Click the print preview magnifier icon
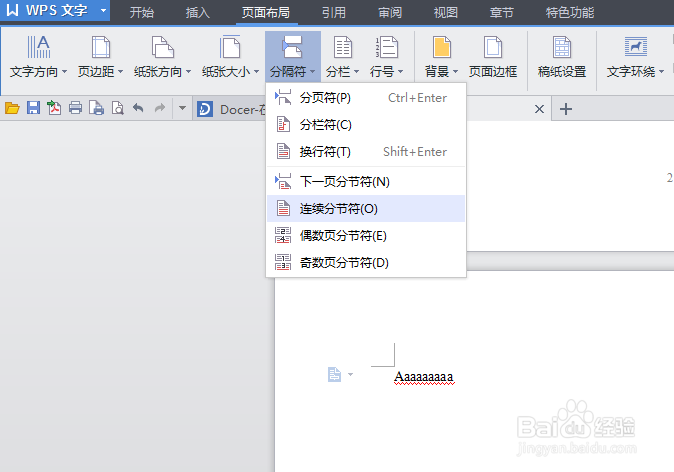674x472 pixels. pos(117,108)
